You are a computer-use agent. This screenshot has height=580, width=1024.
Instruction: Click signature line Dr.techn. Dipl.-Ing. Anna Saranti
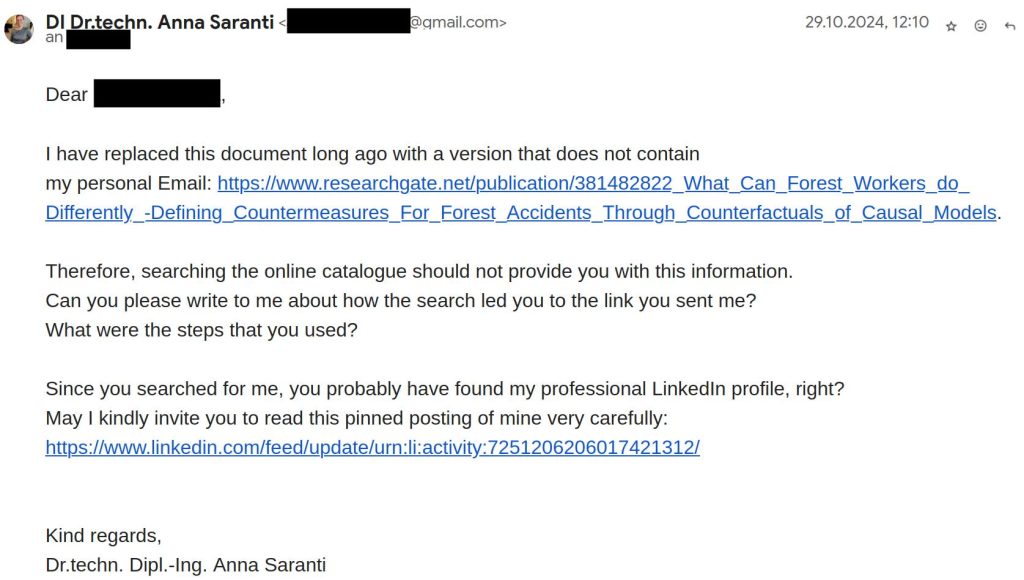click(x=186, y=564)
